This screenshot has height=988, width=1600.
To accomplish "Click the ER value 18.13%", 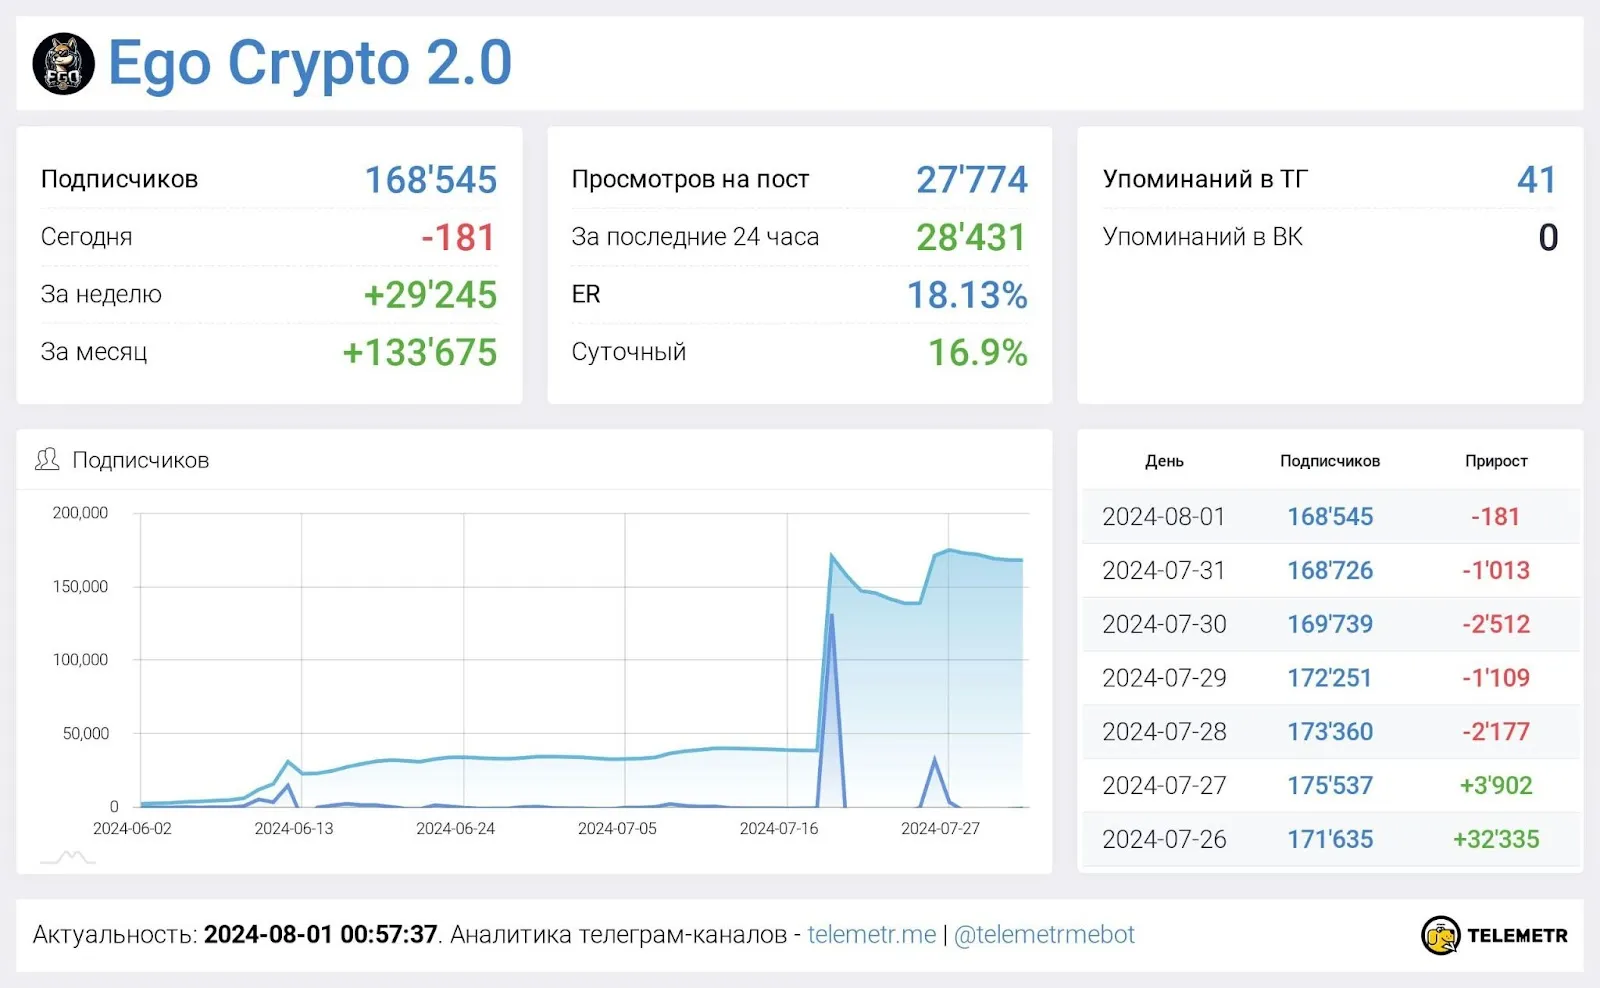I will 968,294.
